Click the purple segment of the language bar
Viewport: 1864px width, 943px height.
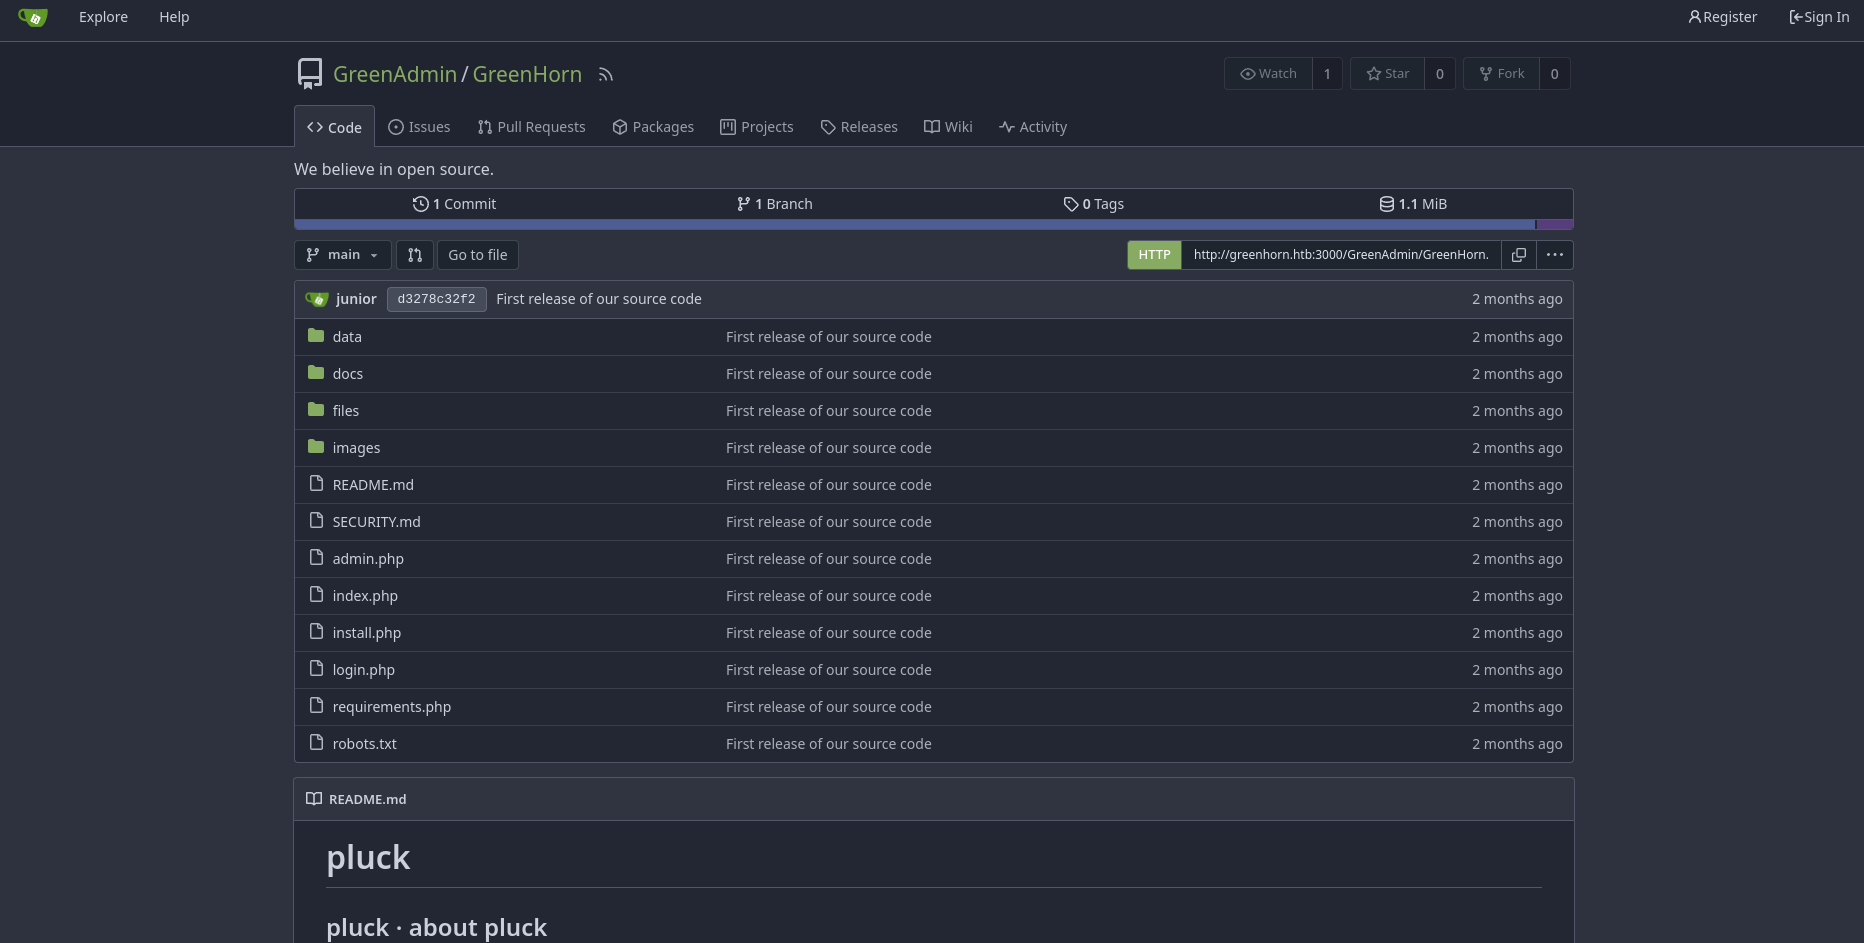pyautogui.click(x=1555, y=225)
